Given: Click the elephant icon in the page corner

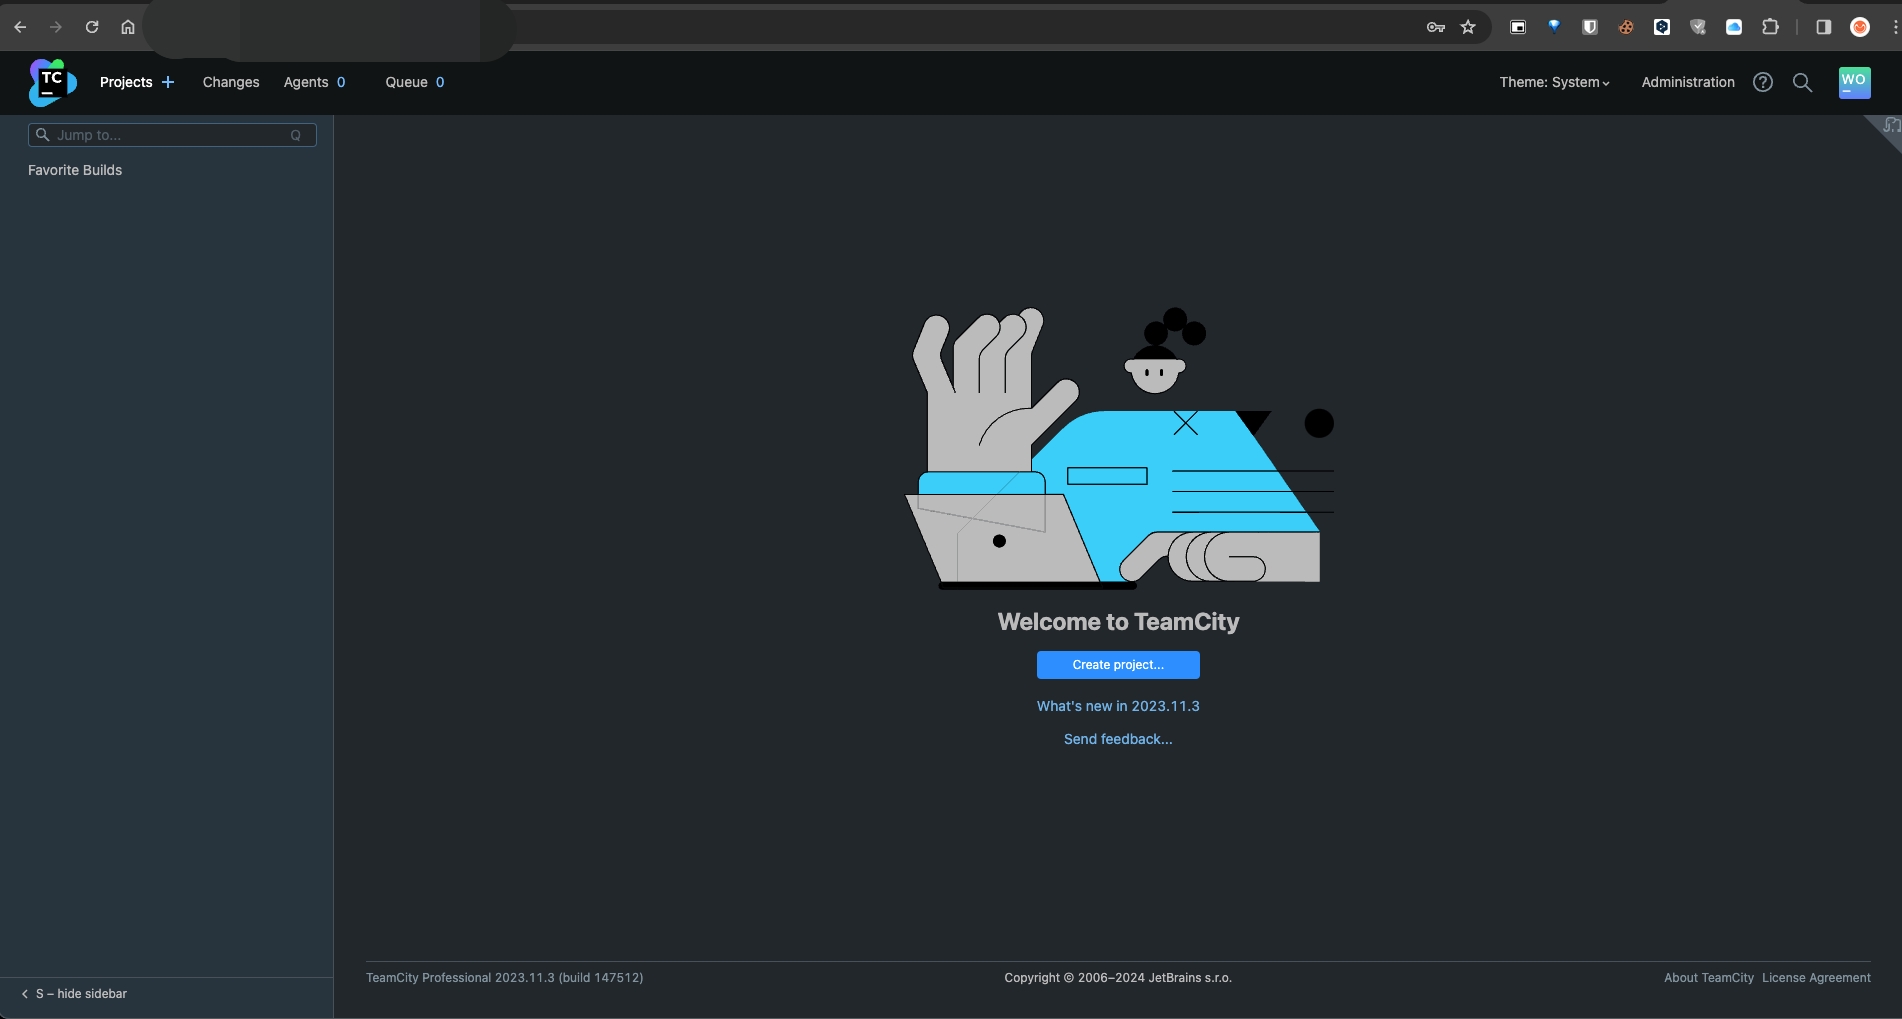Looking at the screenshot, I should pyautogui.click(x=1890, y=125).
